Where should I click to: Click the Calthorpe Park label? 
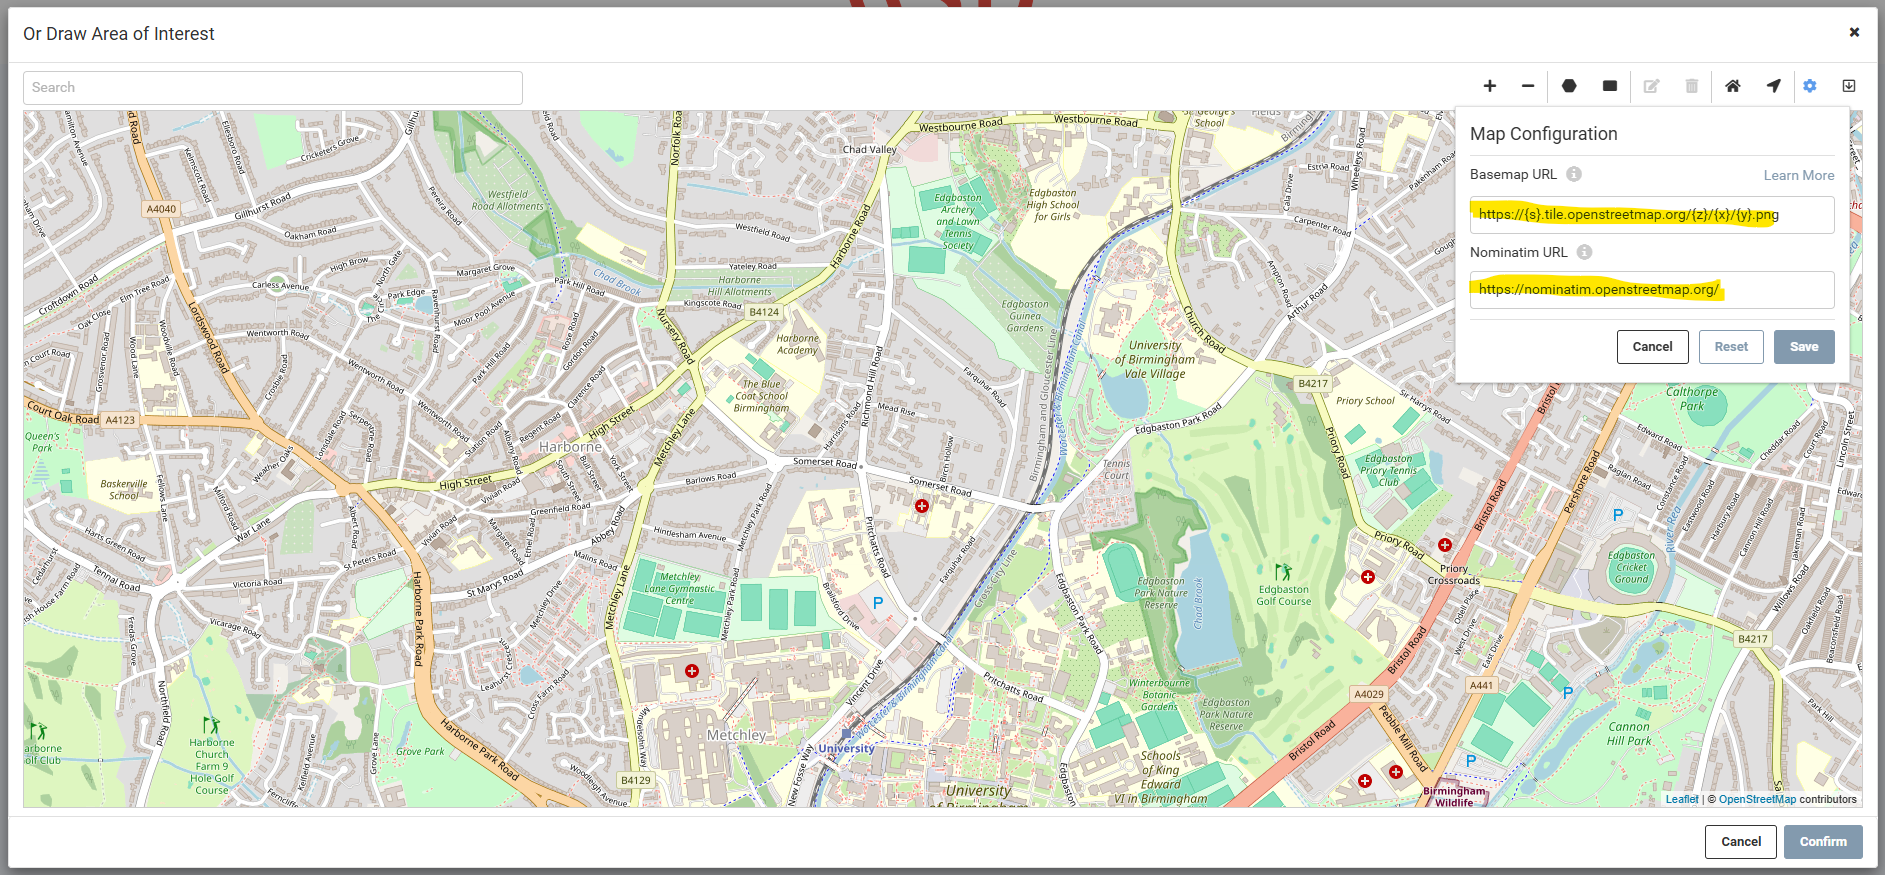coord(1692,399)
